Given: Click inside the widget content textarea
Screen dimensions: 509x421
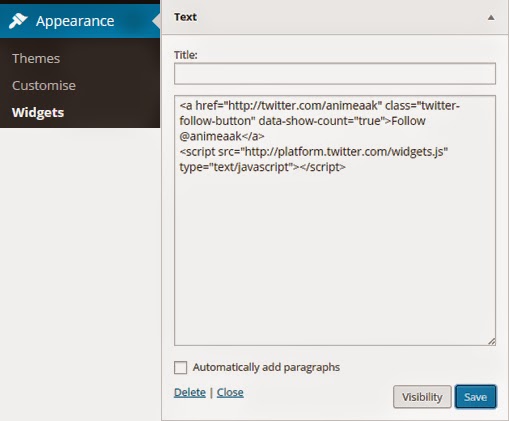Looking at the screenshot, I should pyautogui.click(x=335, y=220).
